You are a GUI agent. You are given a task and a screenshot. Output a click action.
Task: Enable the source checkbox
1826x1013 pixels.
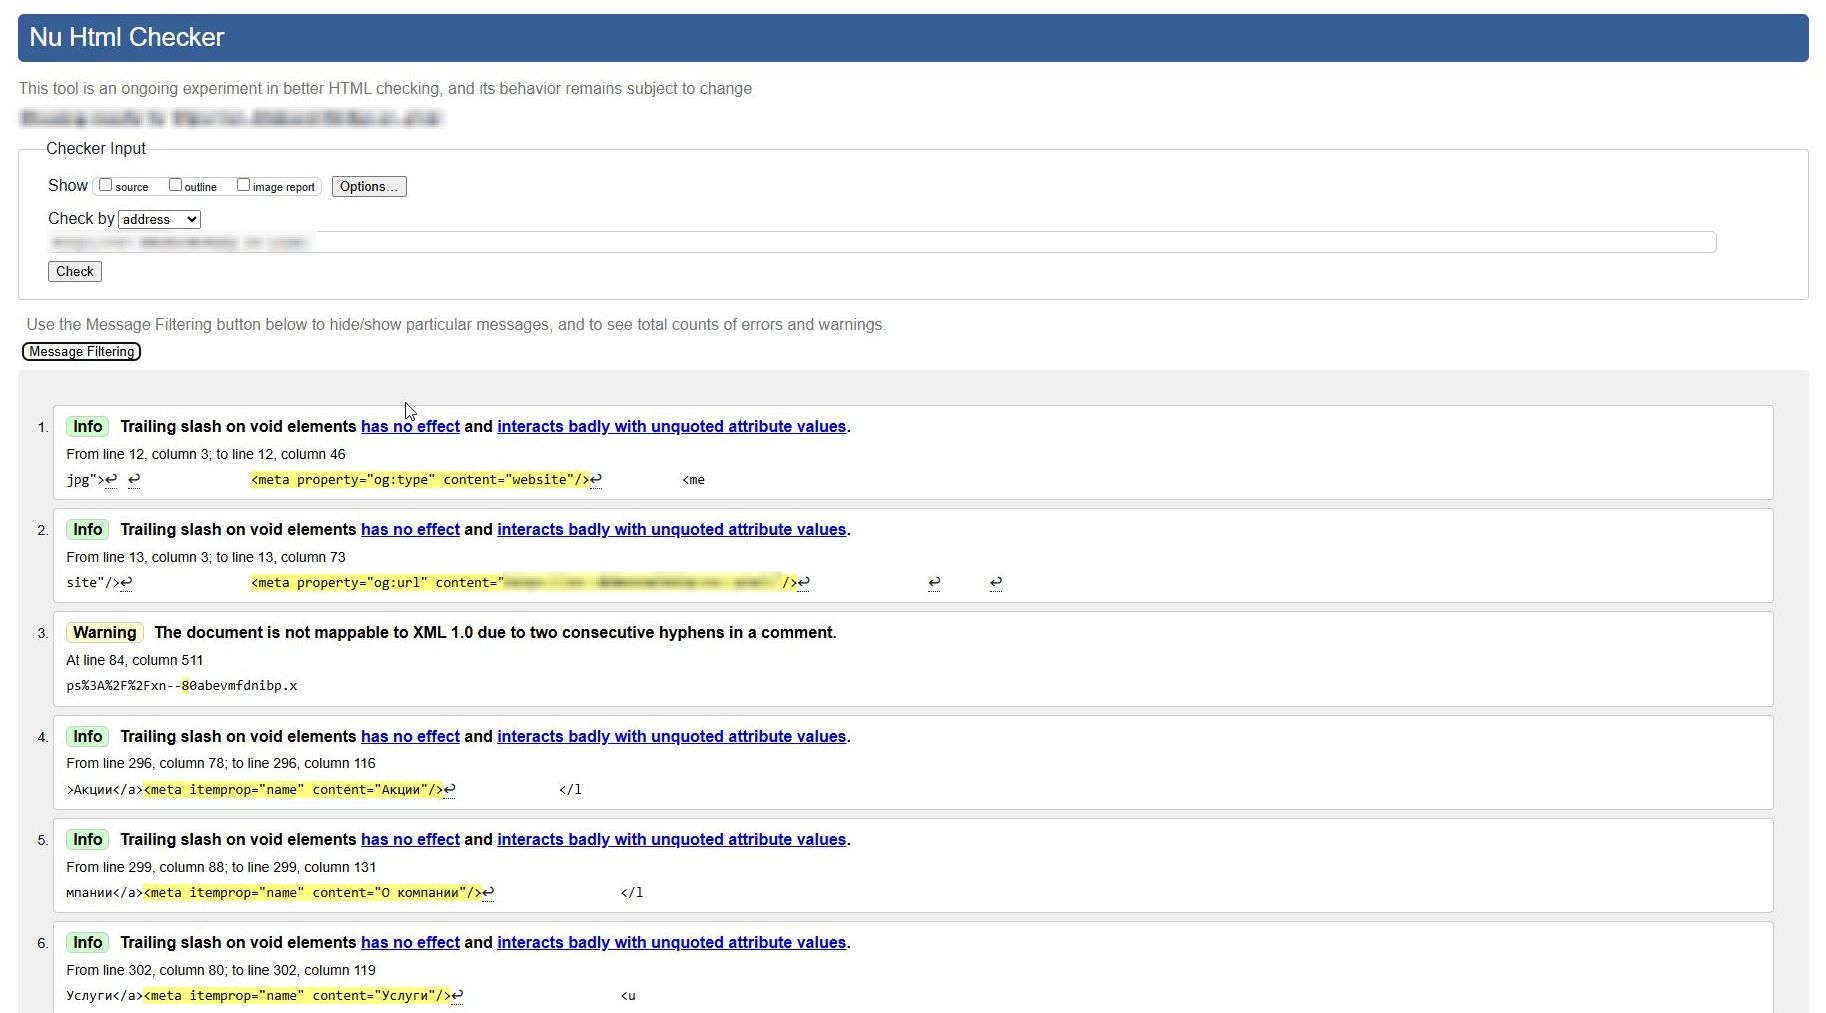(x=105, y=185)
